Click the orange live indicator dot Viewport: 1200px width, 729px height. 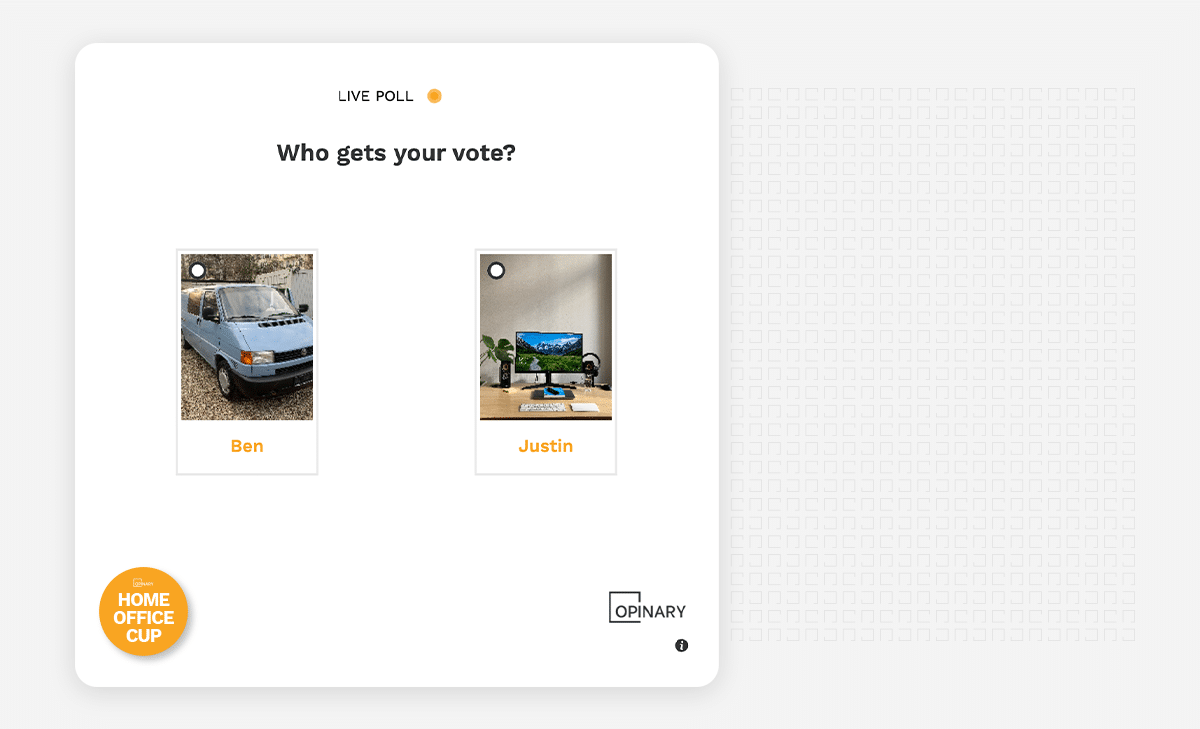[x=434, y=96]
